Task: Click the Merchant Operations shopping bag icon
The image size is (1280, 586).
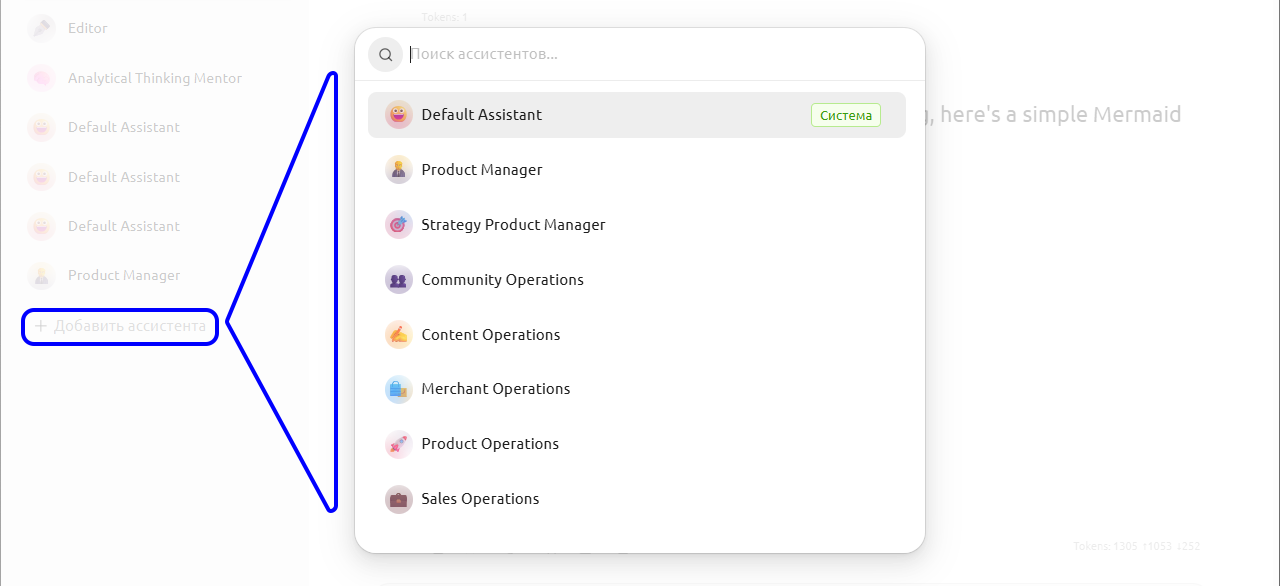Action: pyautogui.click(x=398, y=389)
